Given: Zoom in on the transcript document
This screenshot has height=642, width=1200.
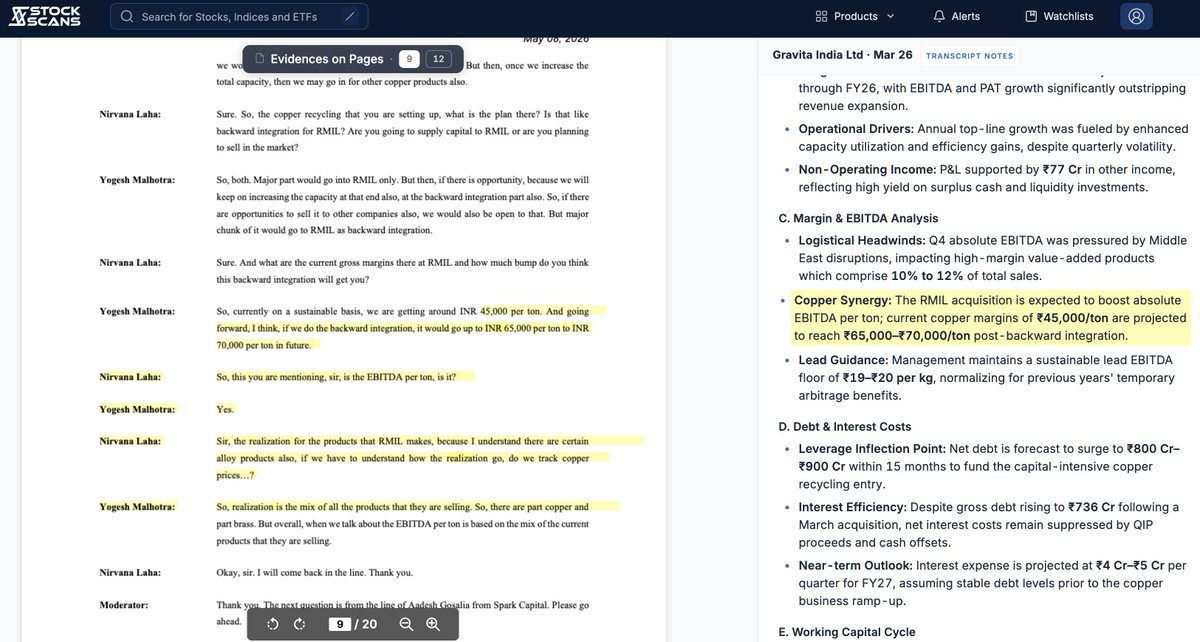Looking at the screenshot, I should pyautogui.click(x=432, y=624).
